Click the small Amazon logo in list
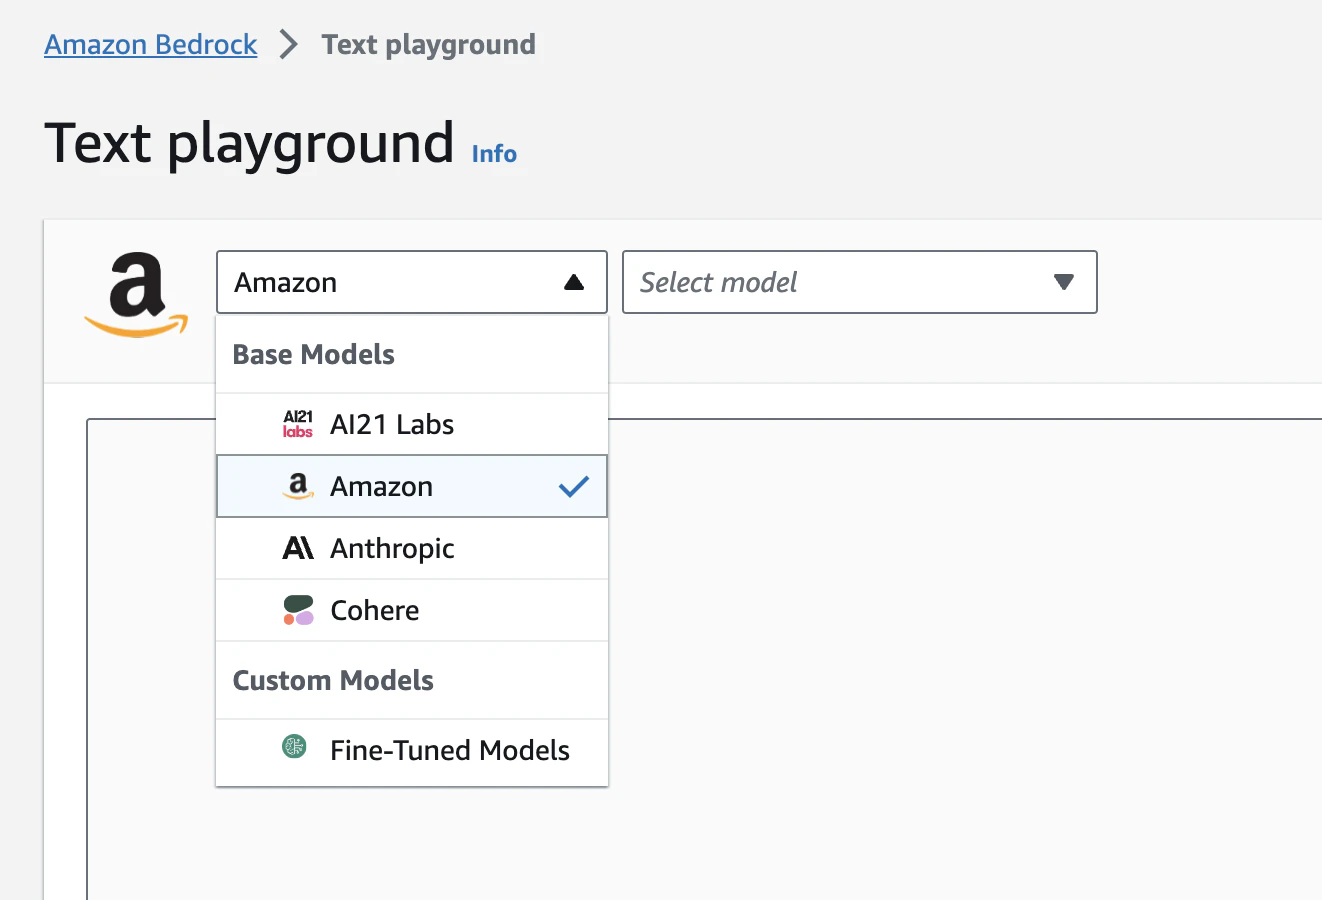The width and height of the screenshot is (1322, 900). [298, 486]
